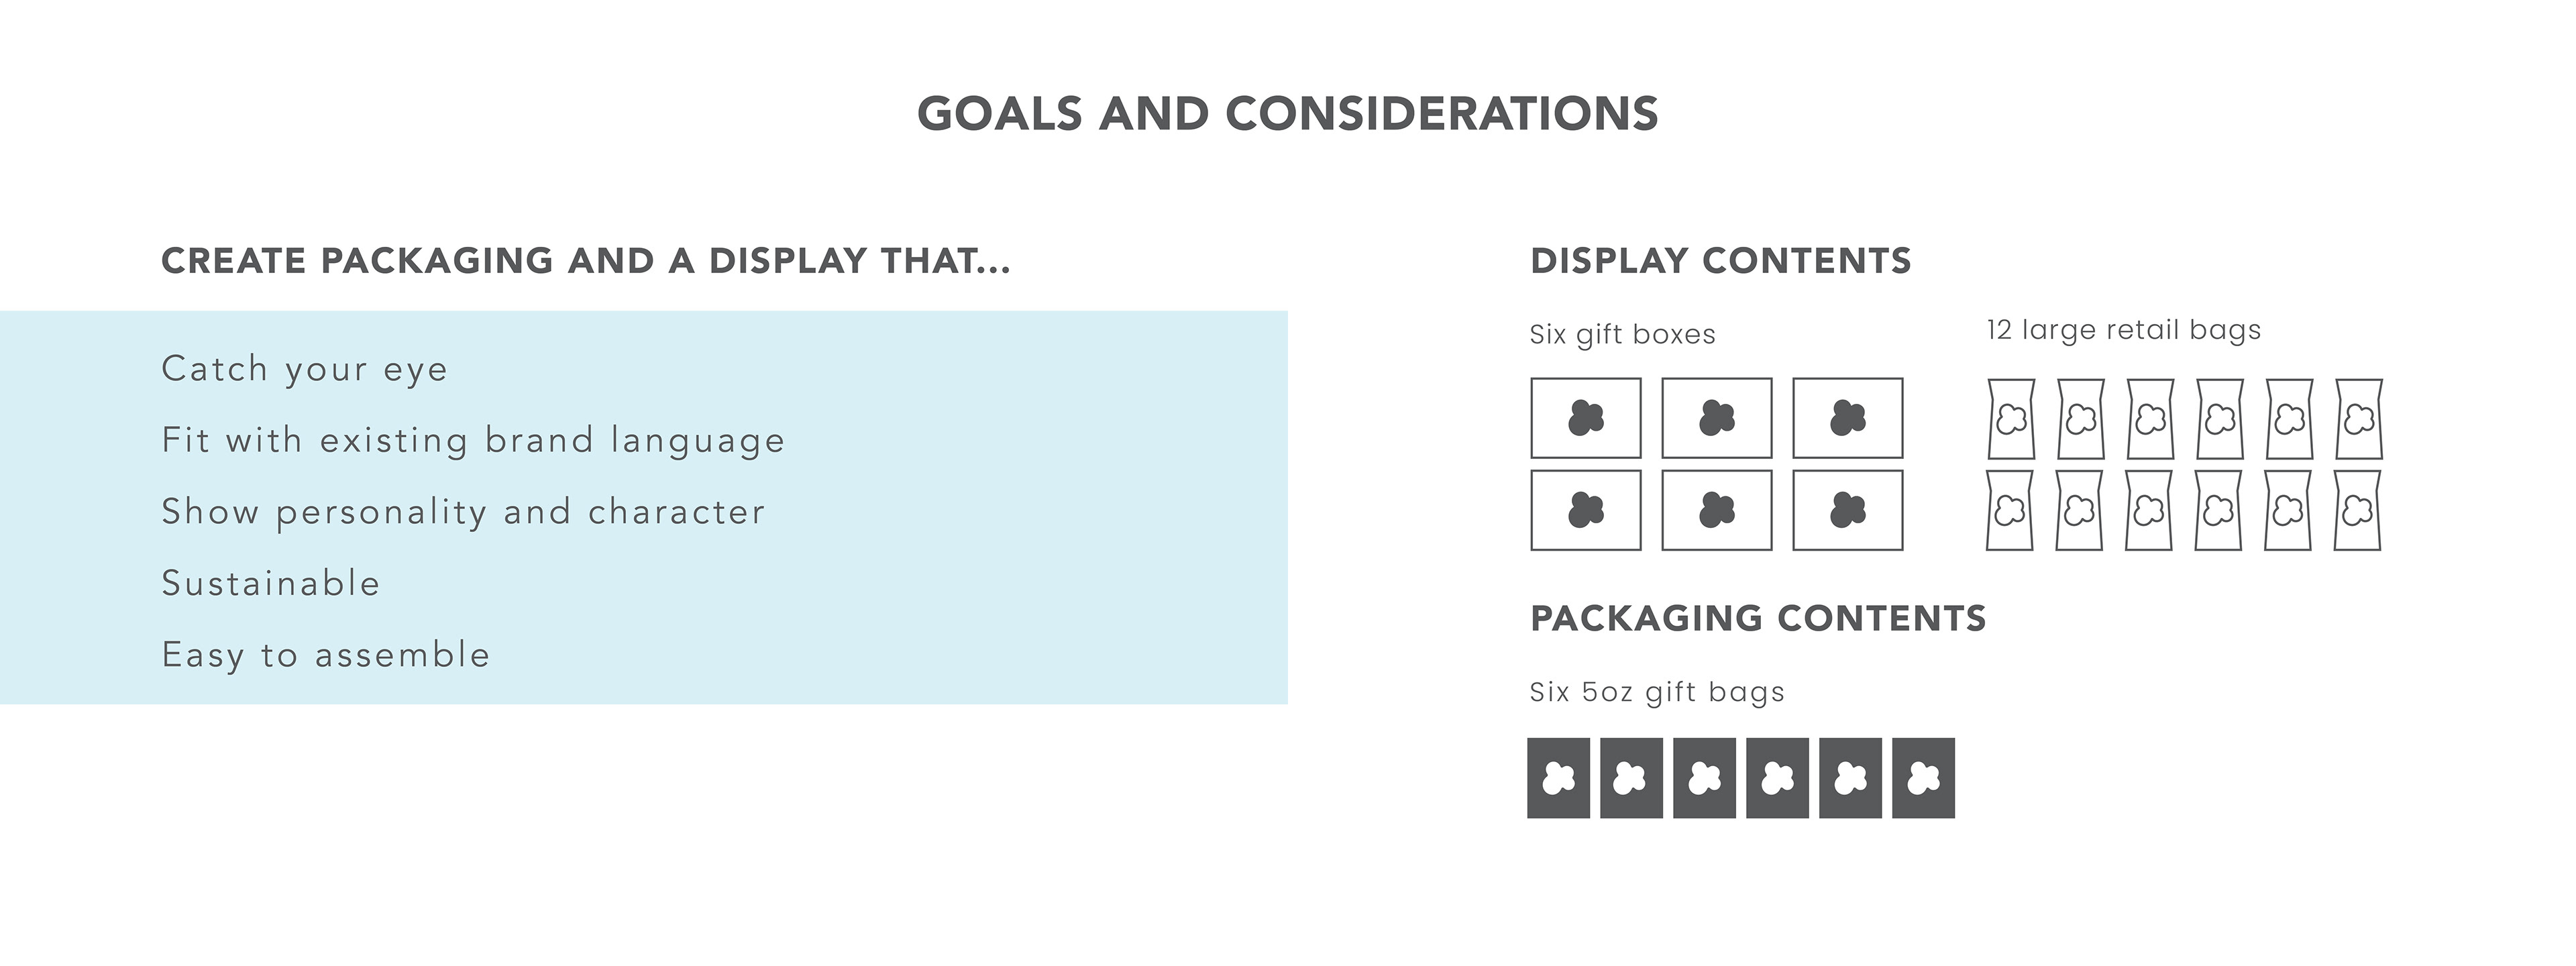Select the last retail bag in top row
The width and height of the screenshot is (2576, 966).
[2359, 419]
